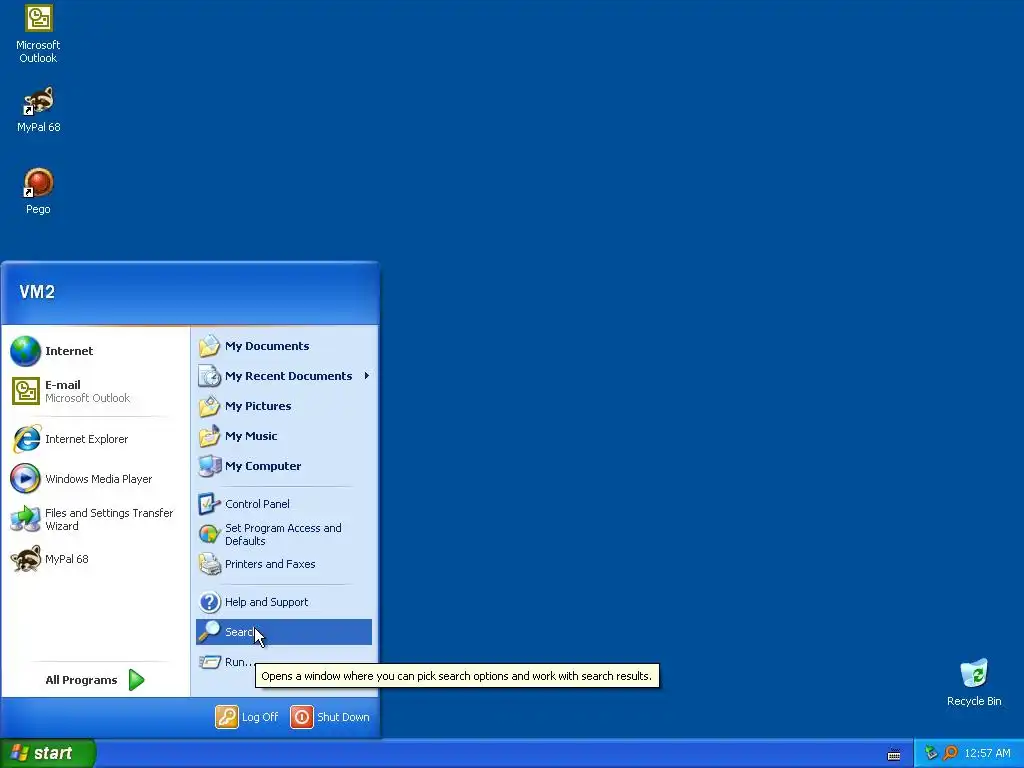This screenshot has height=768, width=1024.
Task: Expand My Recent Documents submenu arrow
Action: [367, 376]
